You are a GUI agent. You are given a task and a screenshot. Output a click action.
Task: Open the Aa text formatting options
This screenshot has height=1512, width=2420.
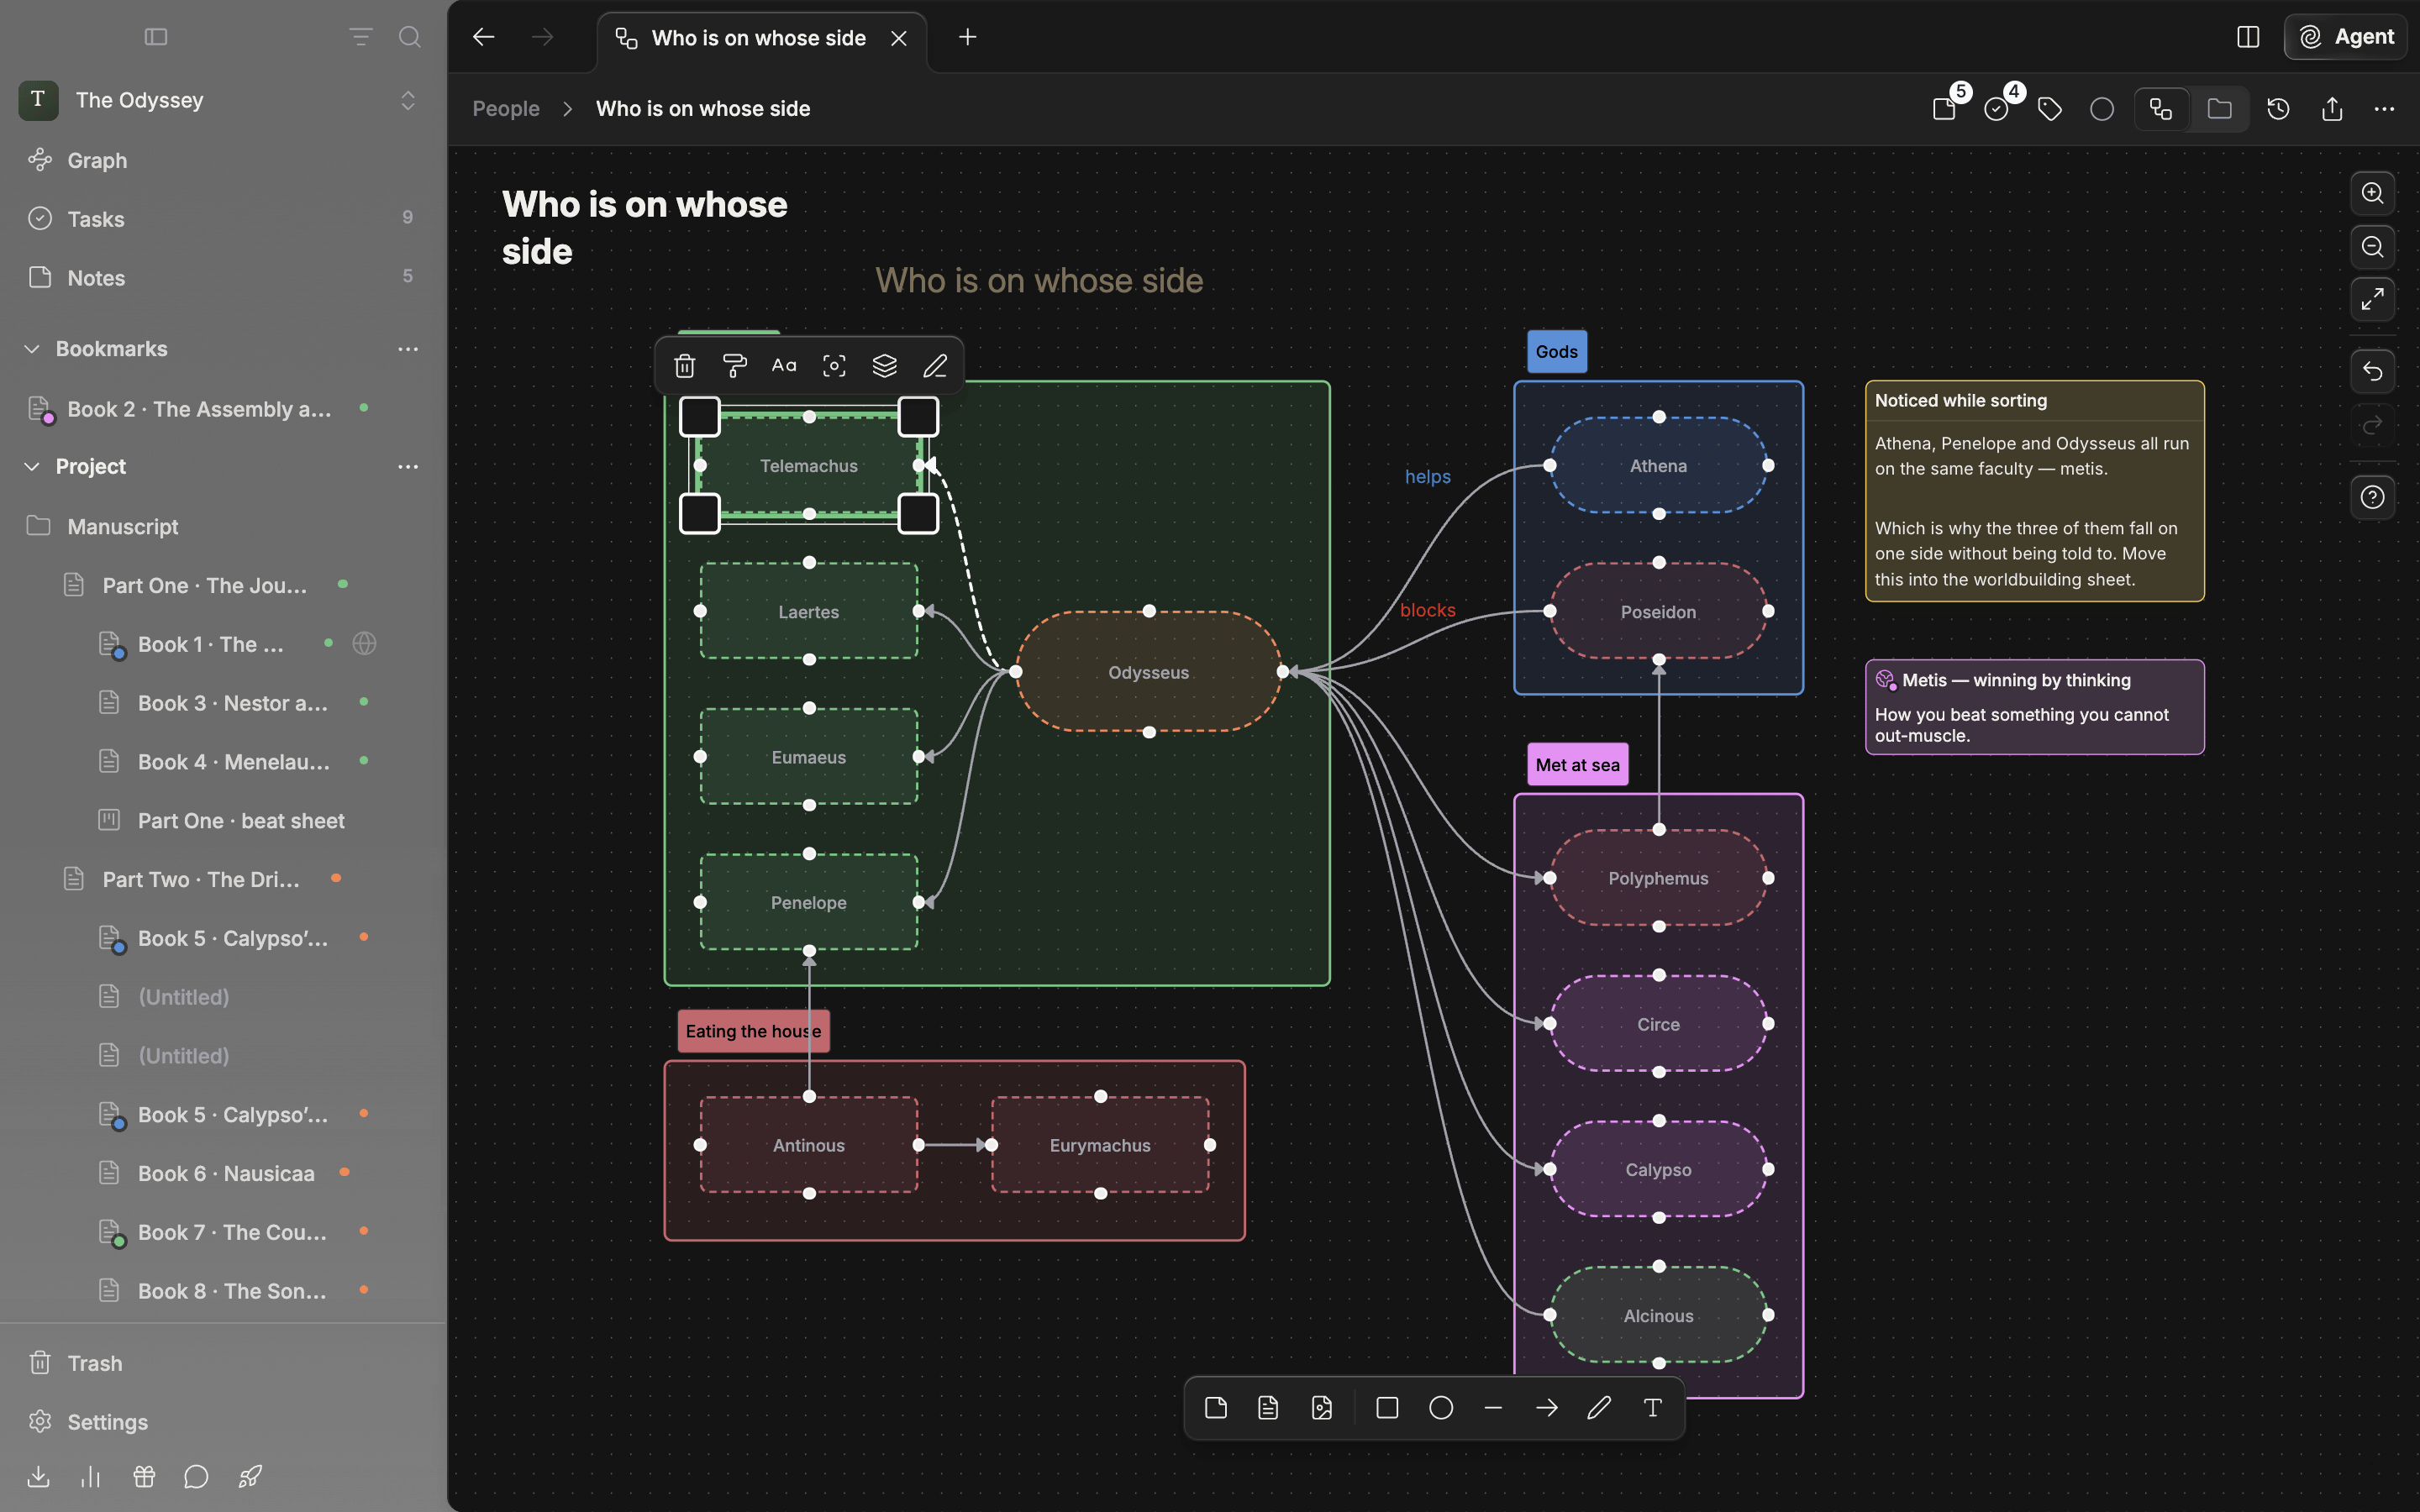pos(784,366)
